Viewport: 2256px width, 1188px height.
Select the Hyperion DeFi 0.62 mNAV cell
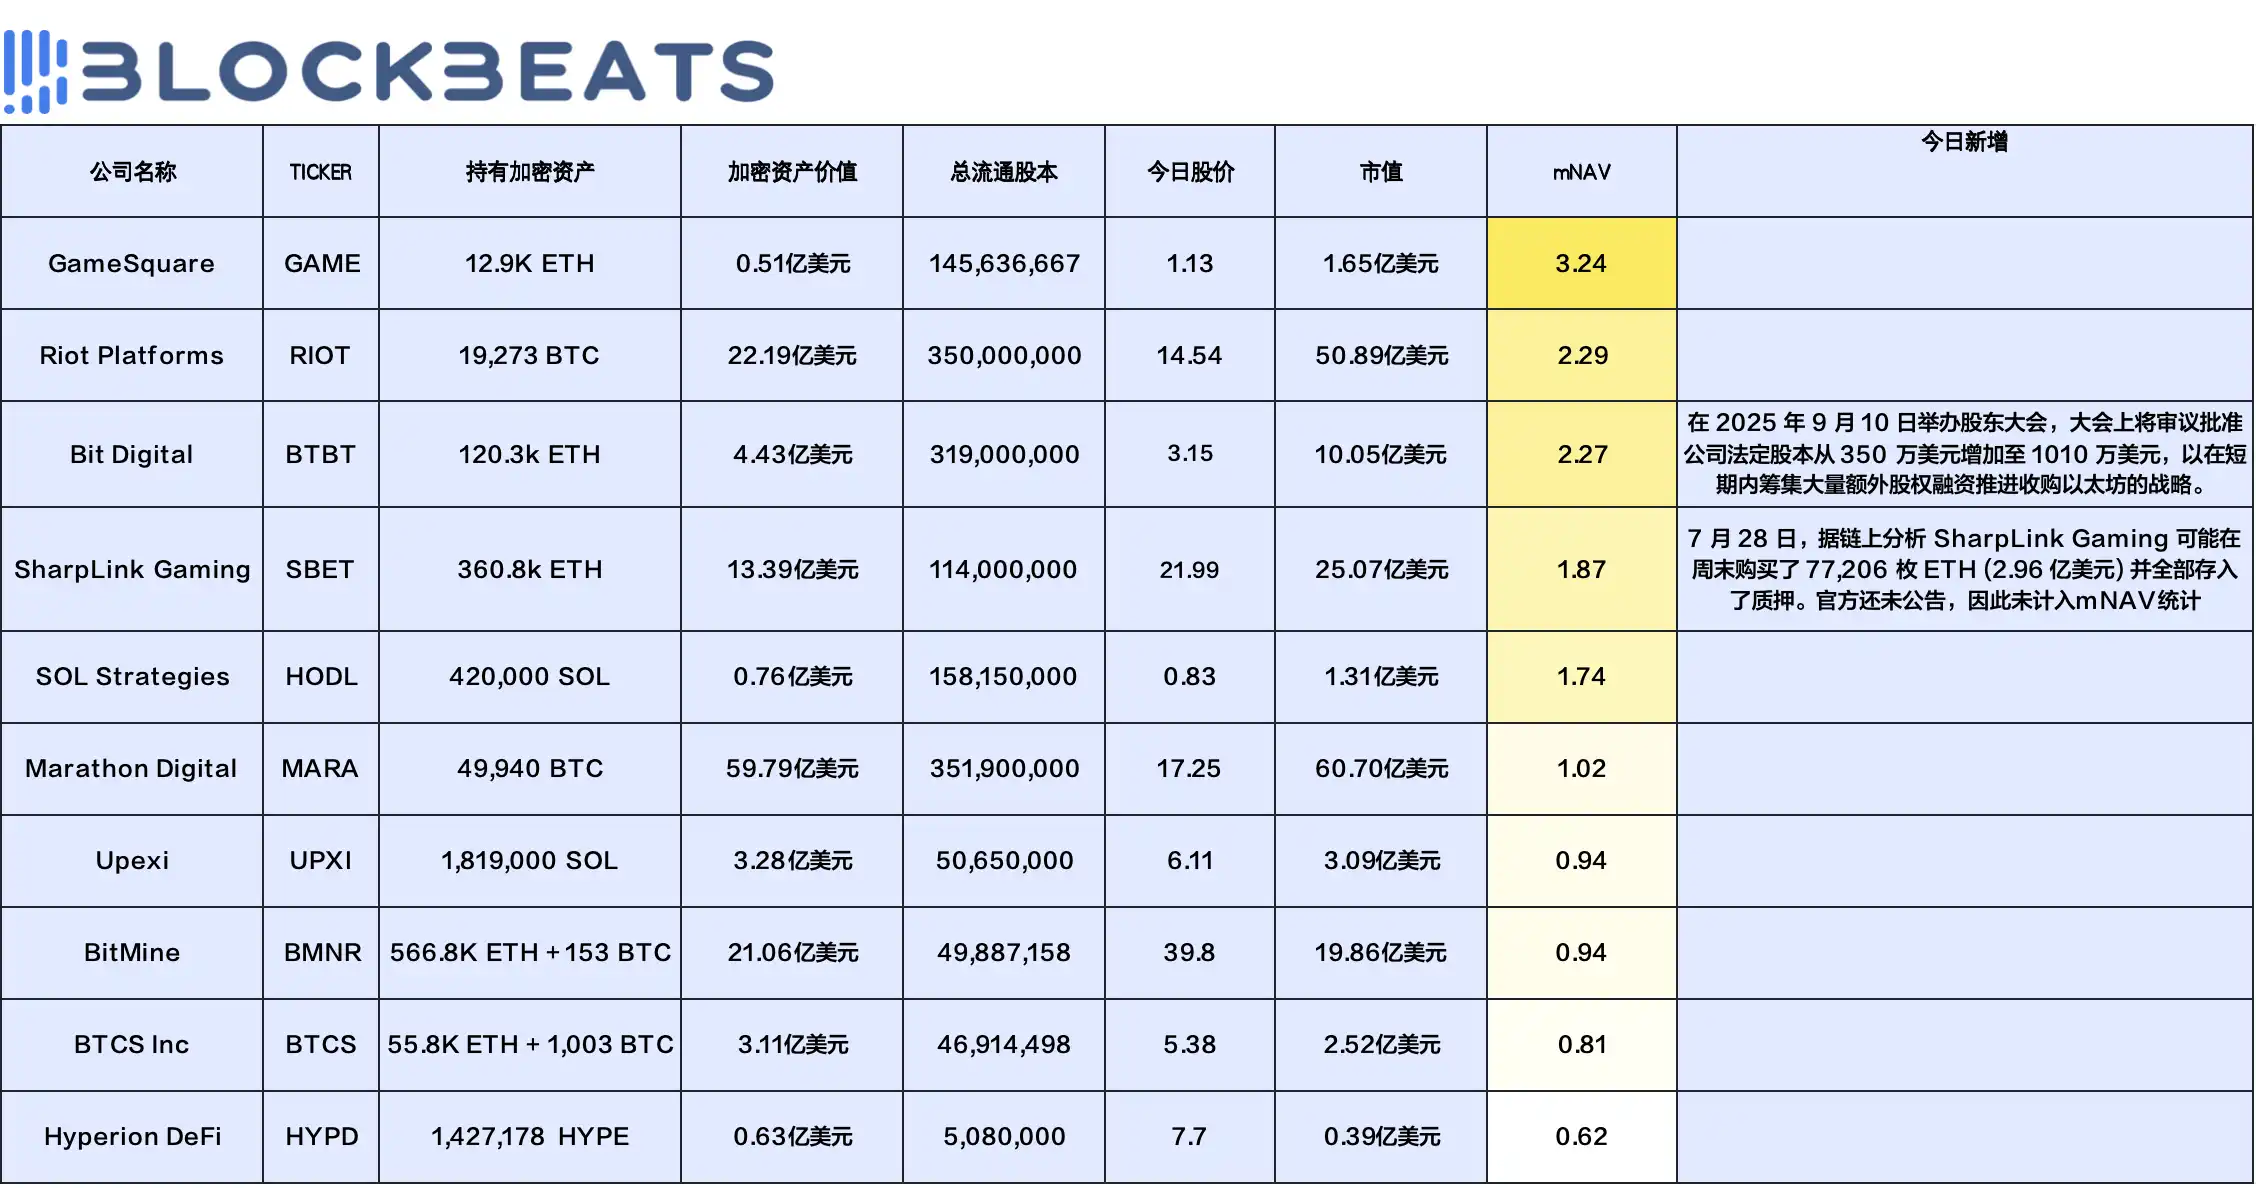(x=1581, y=1136)
